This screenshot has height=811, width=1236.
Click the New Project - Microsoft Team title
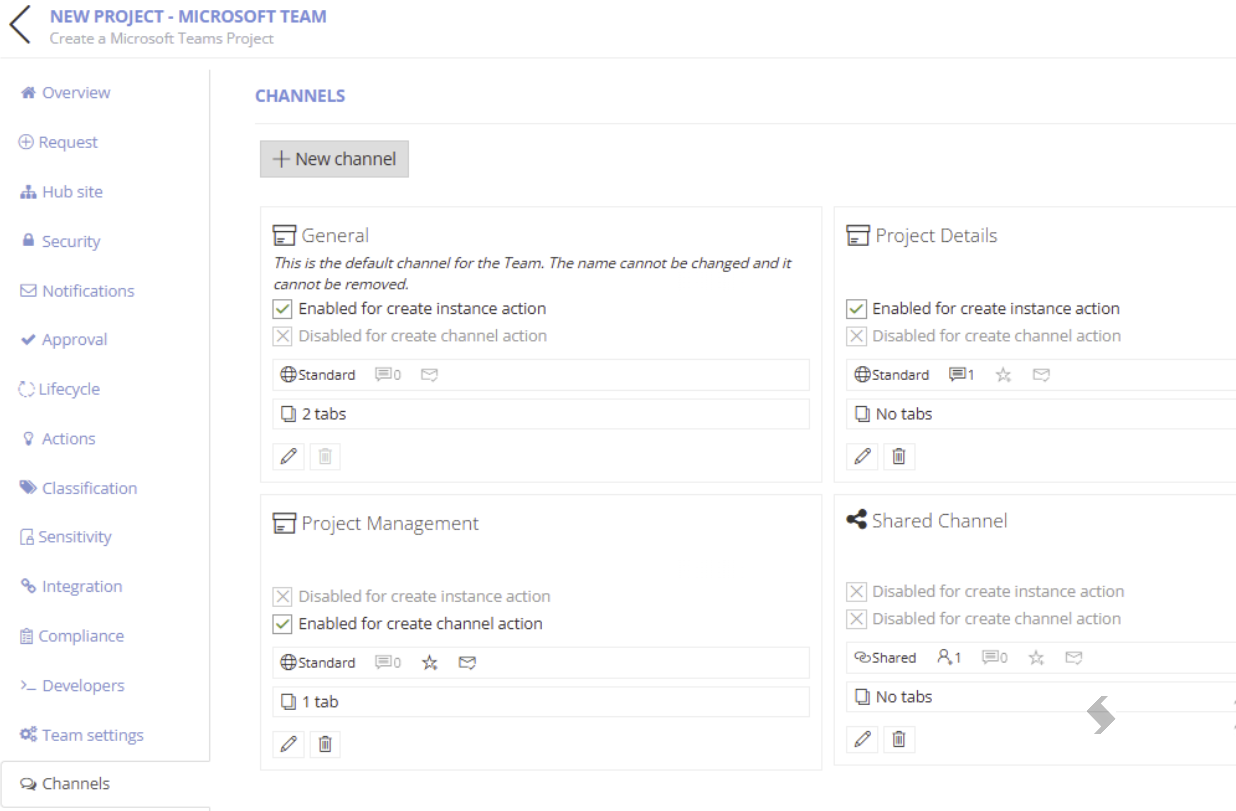[188, 16]
